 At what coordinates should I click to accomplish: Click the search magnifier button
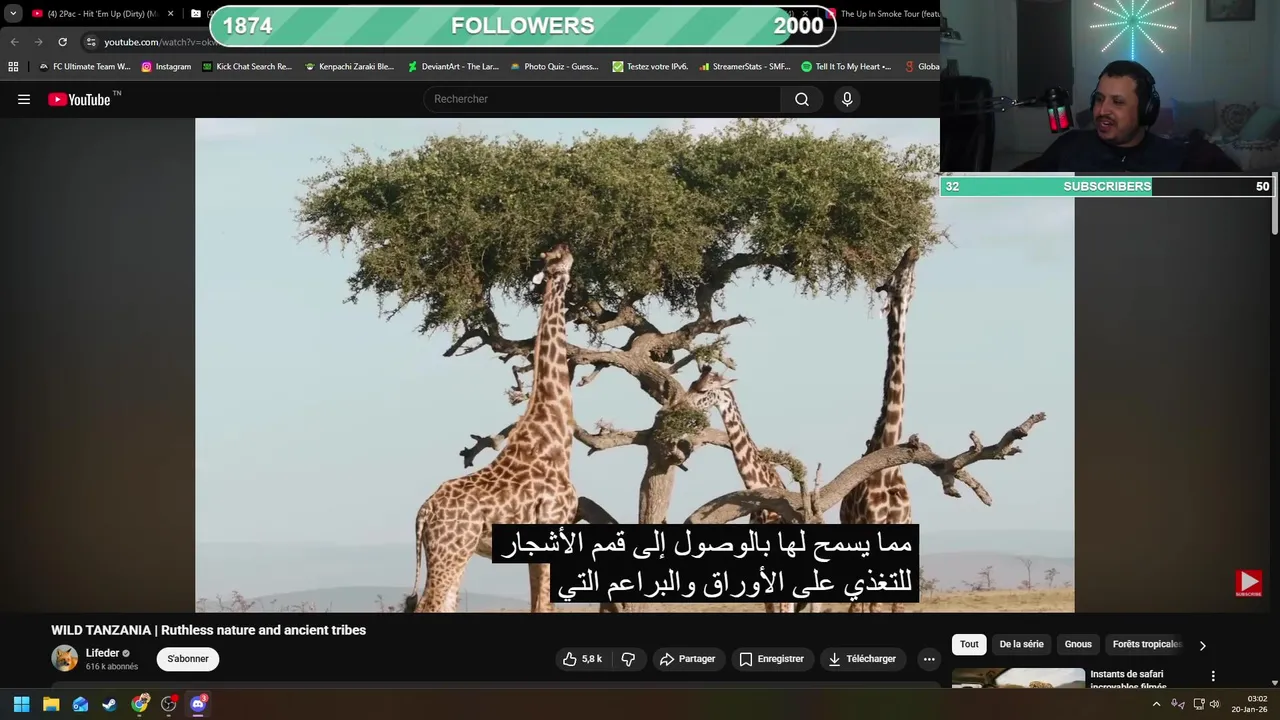(x=801, y=99)
